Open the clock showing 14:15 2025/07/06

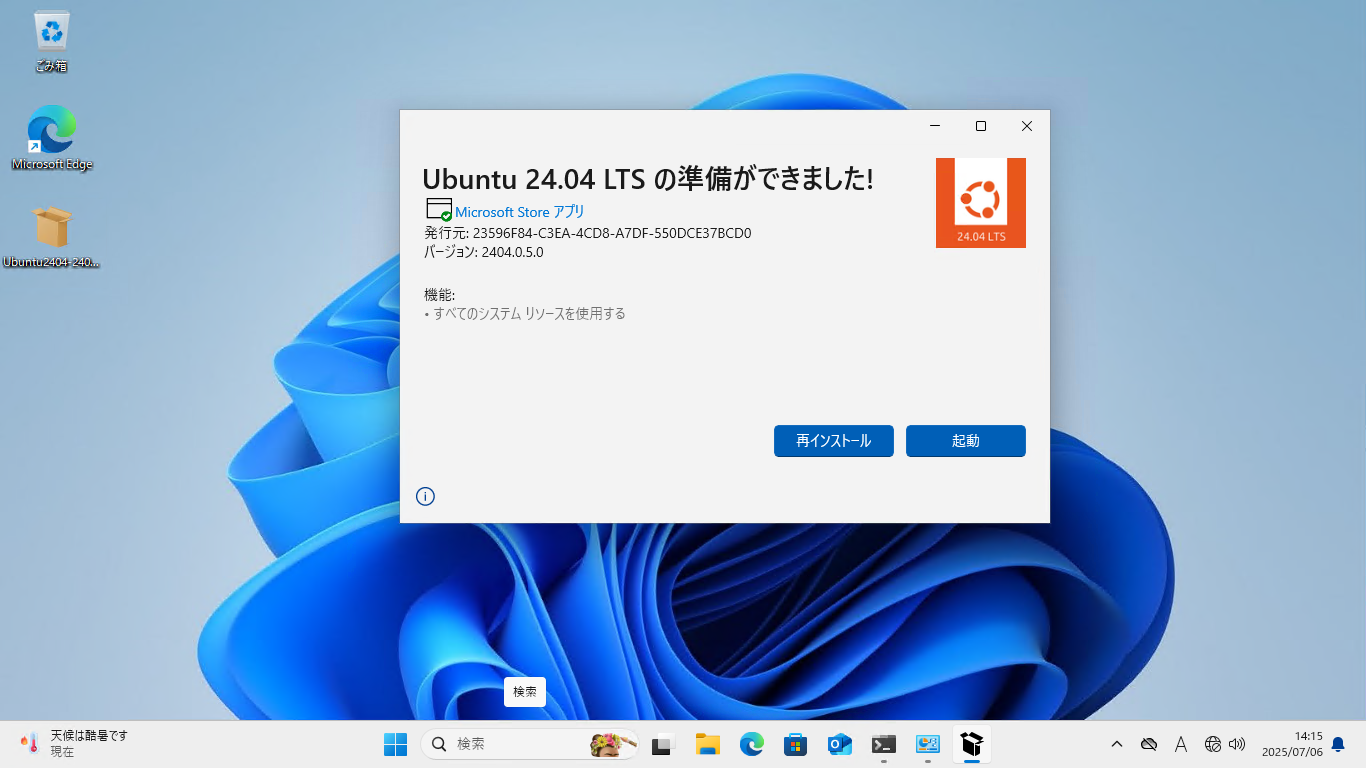pos(1292,743)
